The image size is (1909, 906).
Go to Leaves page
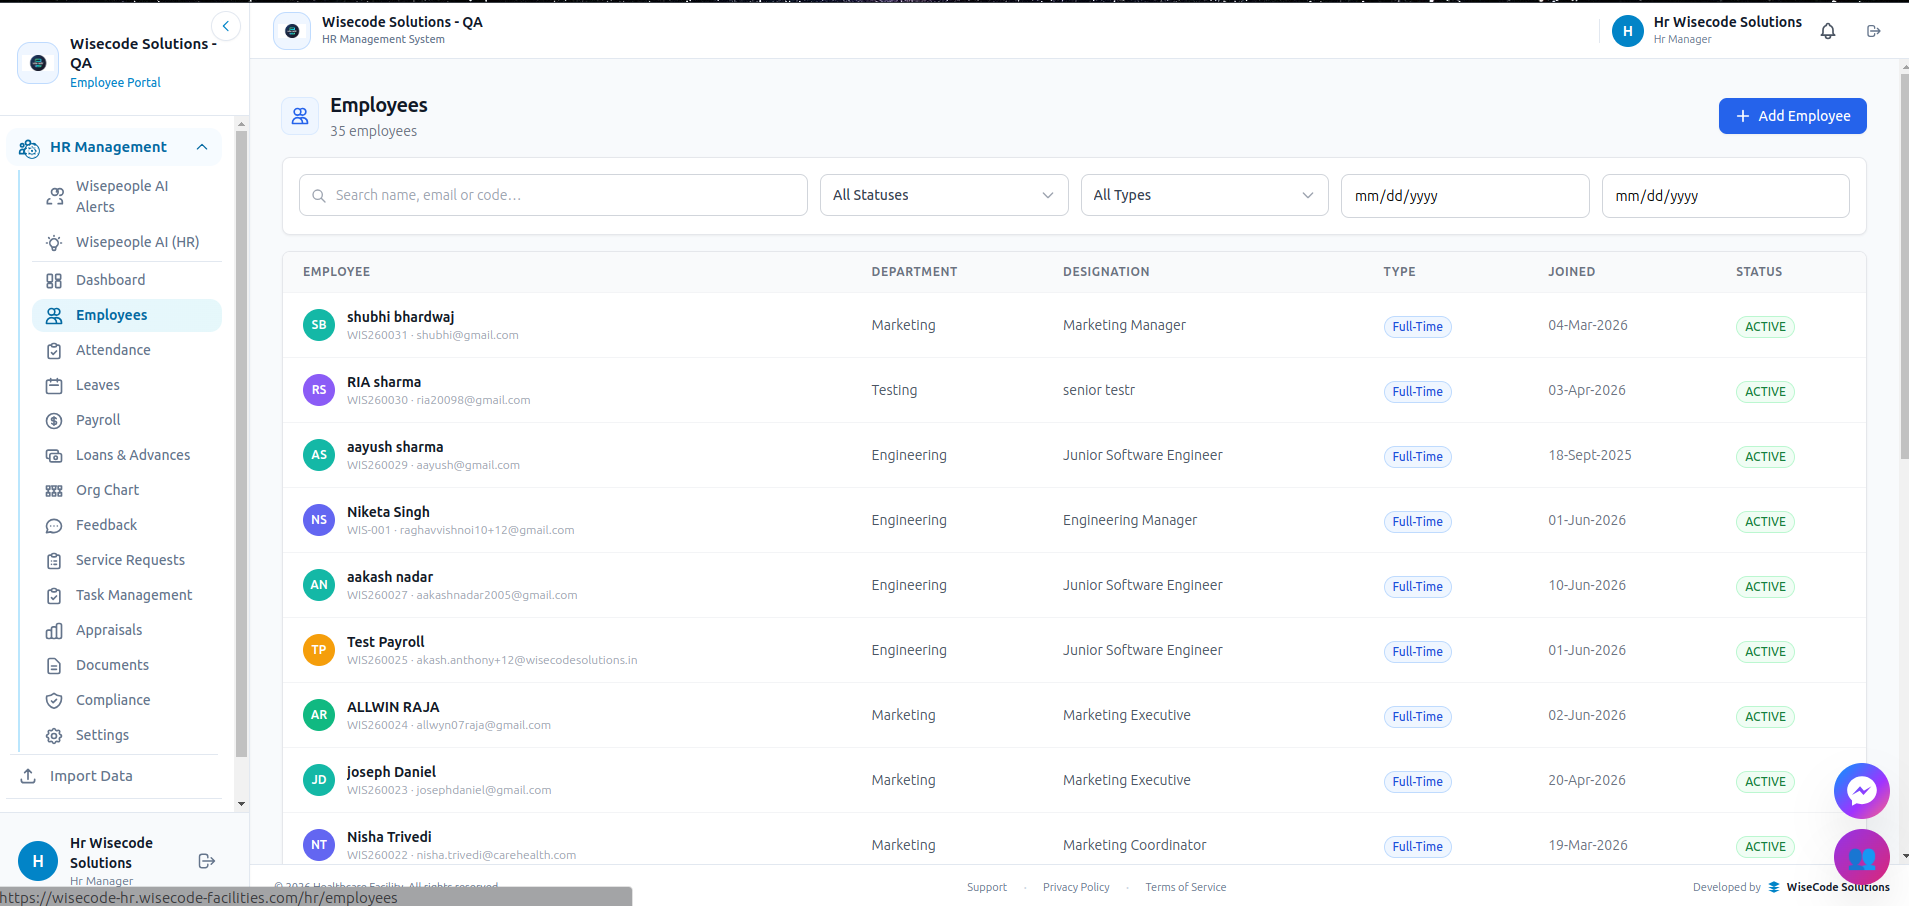(x=127, y=385)
